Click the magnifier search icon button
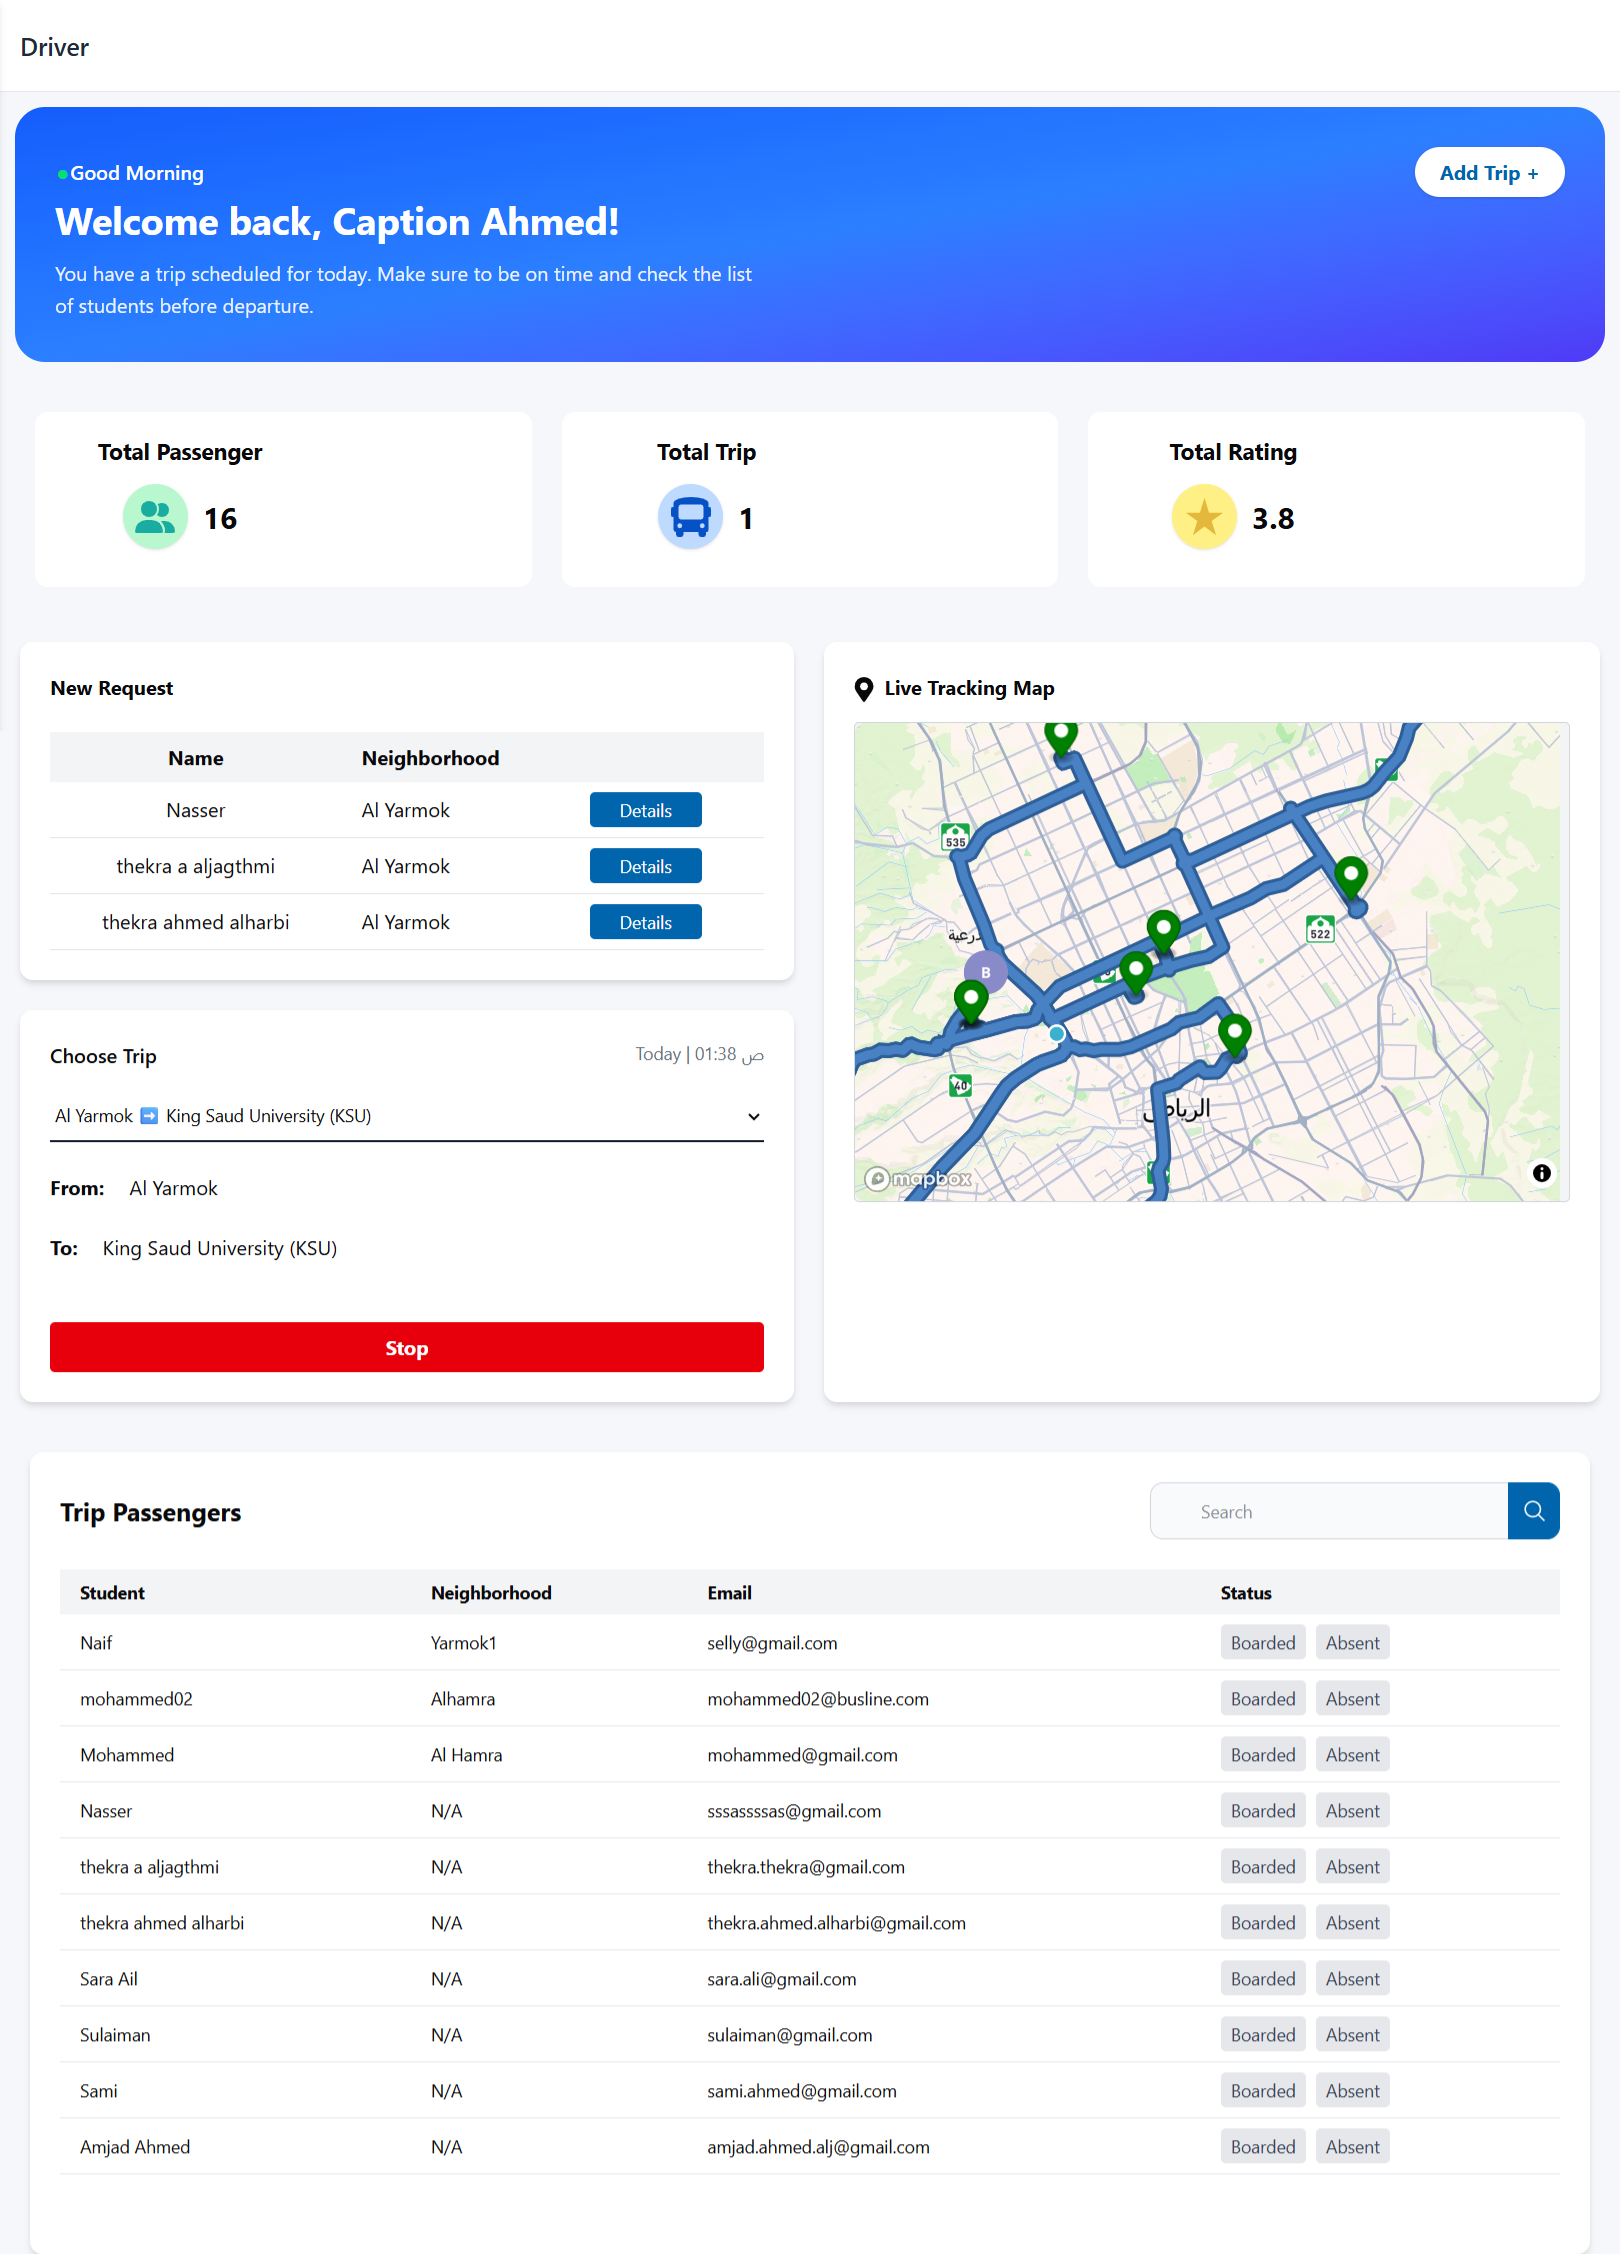Viewport: 1620px width, 2254px height. point(1533,1511)
